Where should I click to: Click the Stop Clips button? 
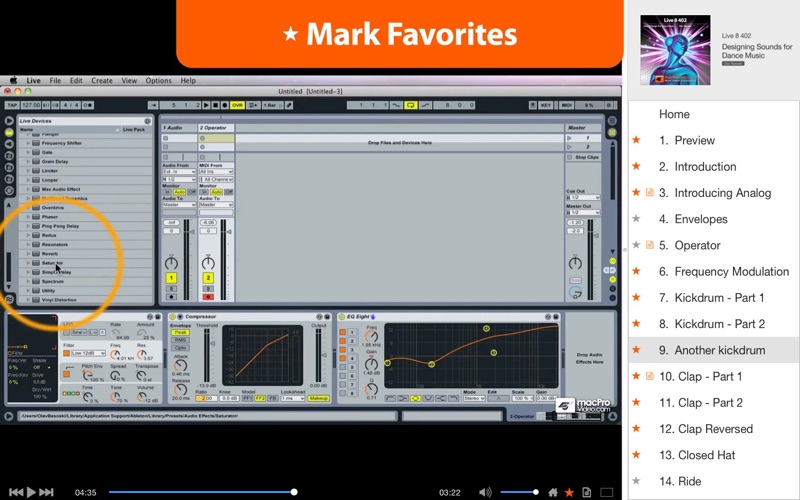[x=584, y=157]
